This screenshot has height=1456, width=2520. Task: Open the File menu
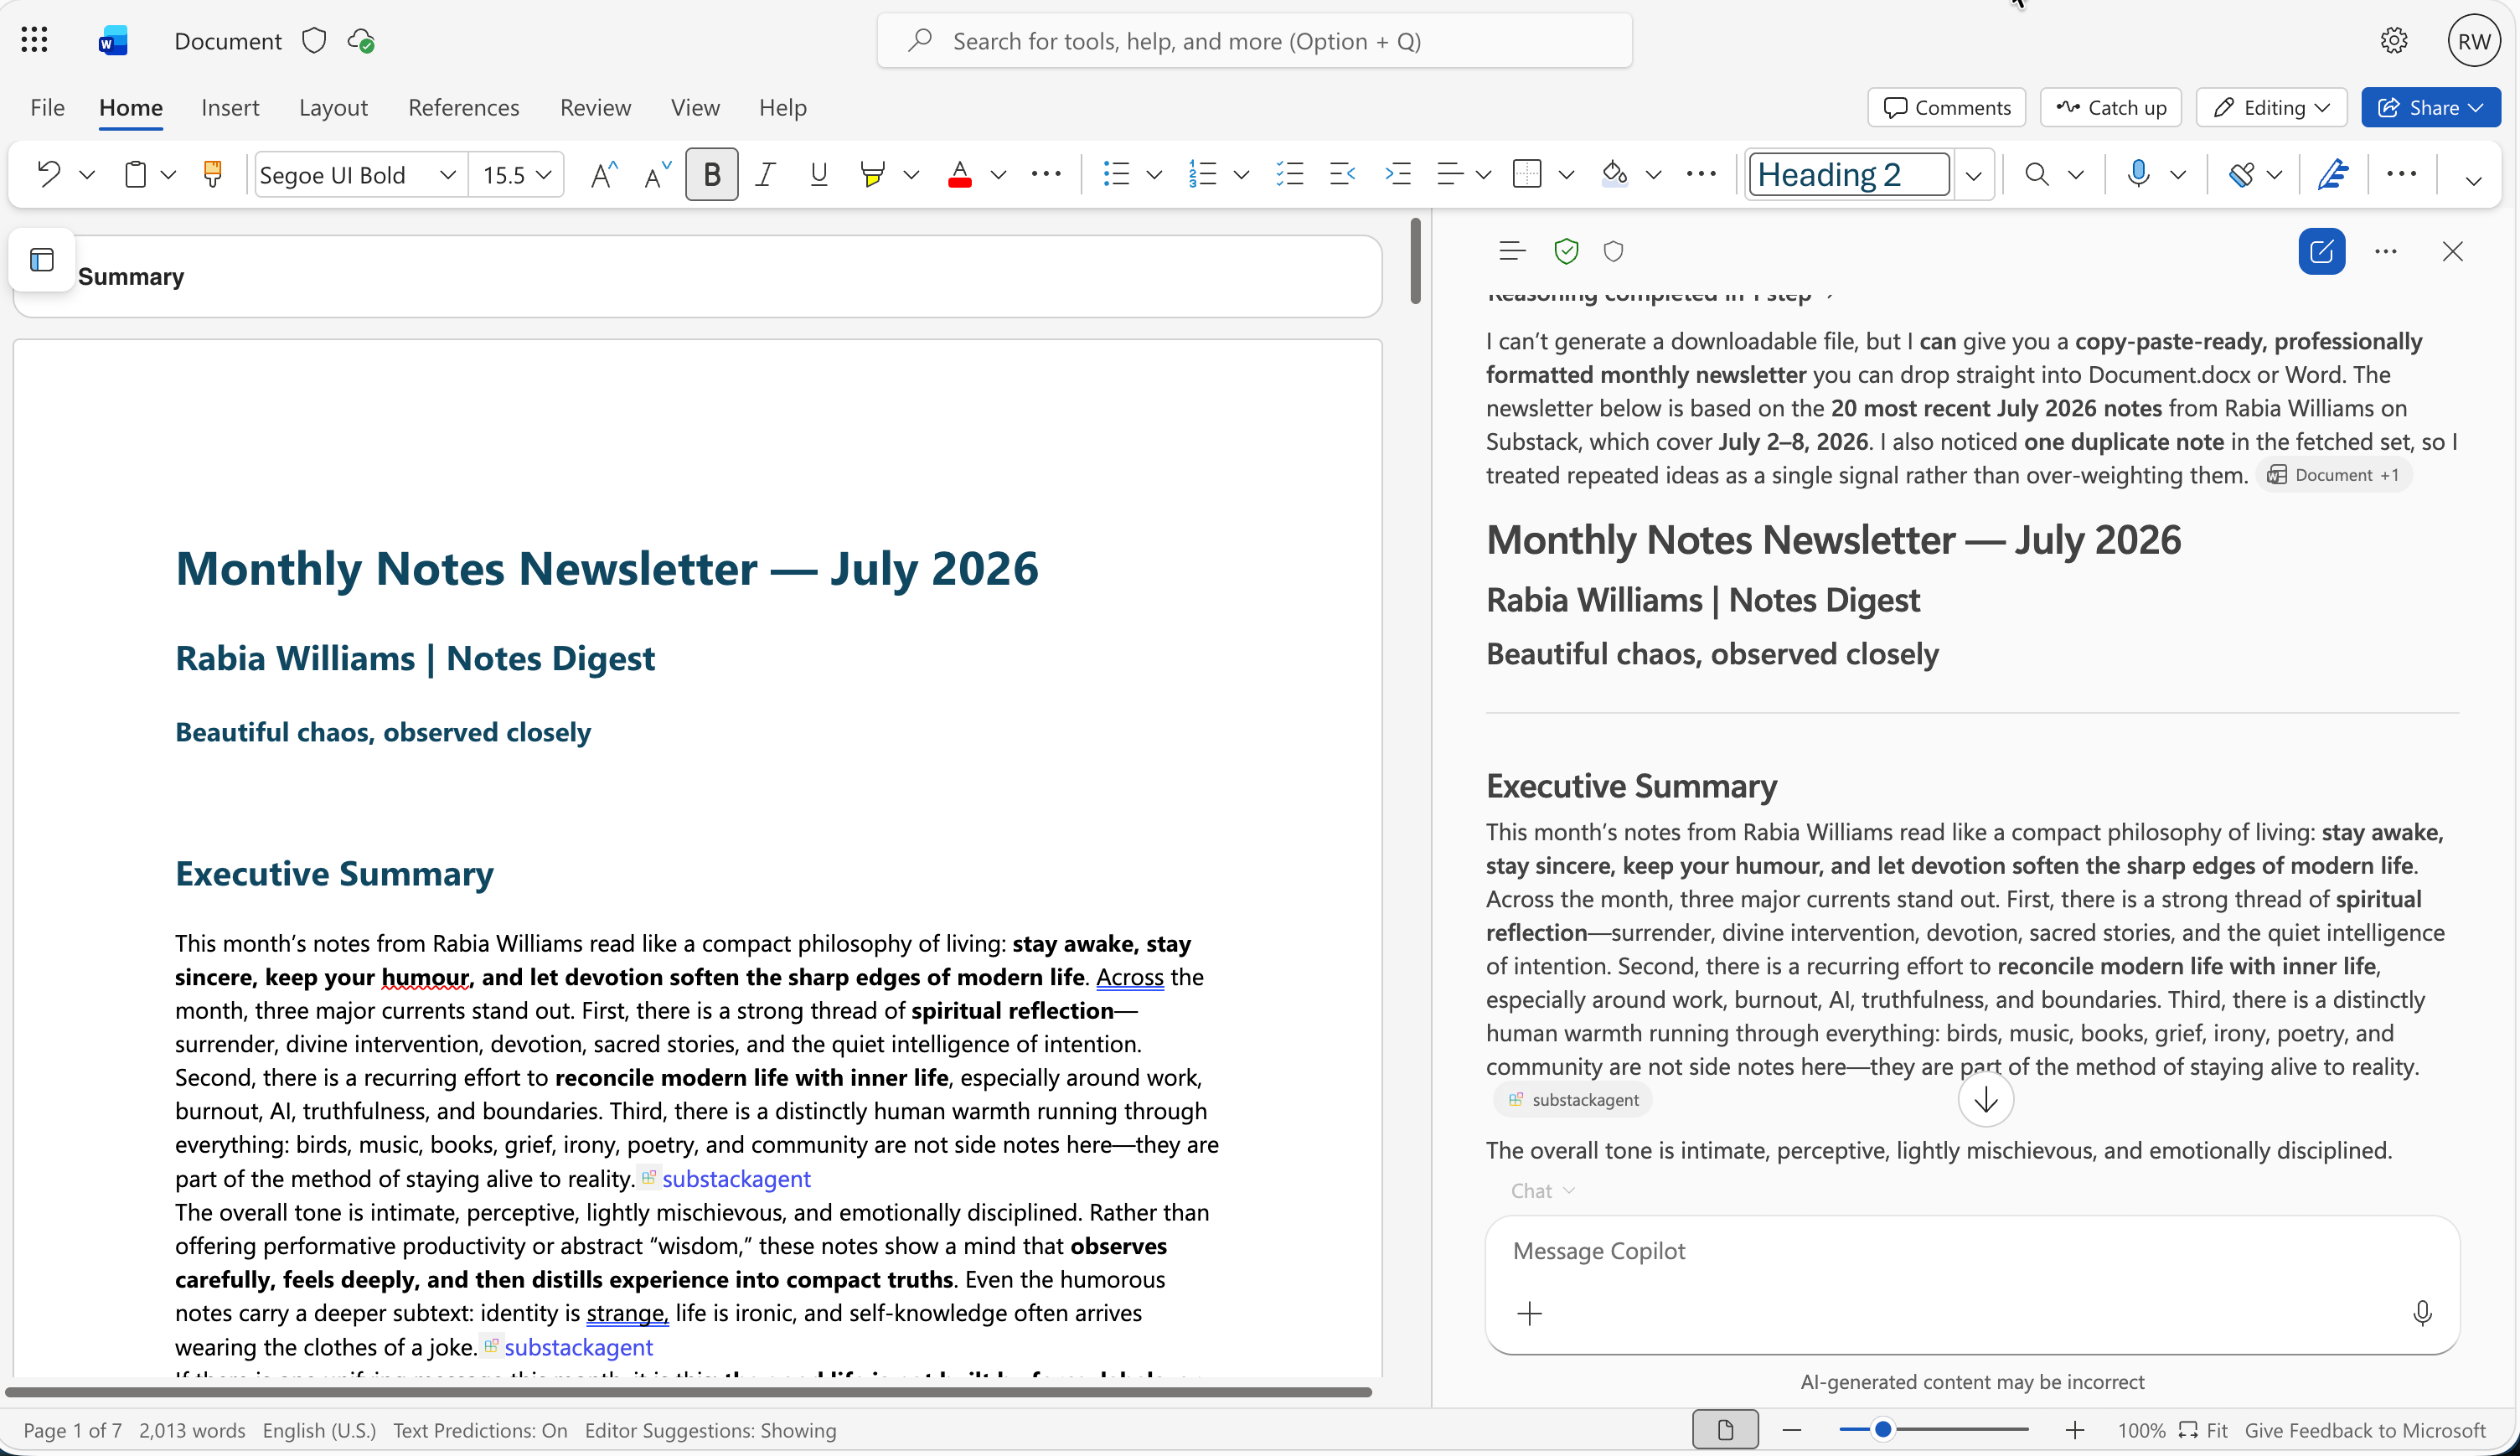coord(47,107)
